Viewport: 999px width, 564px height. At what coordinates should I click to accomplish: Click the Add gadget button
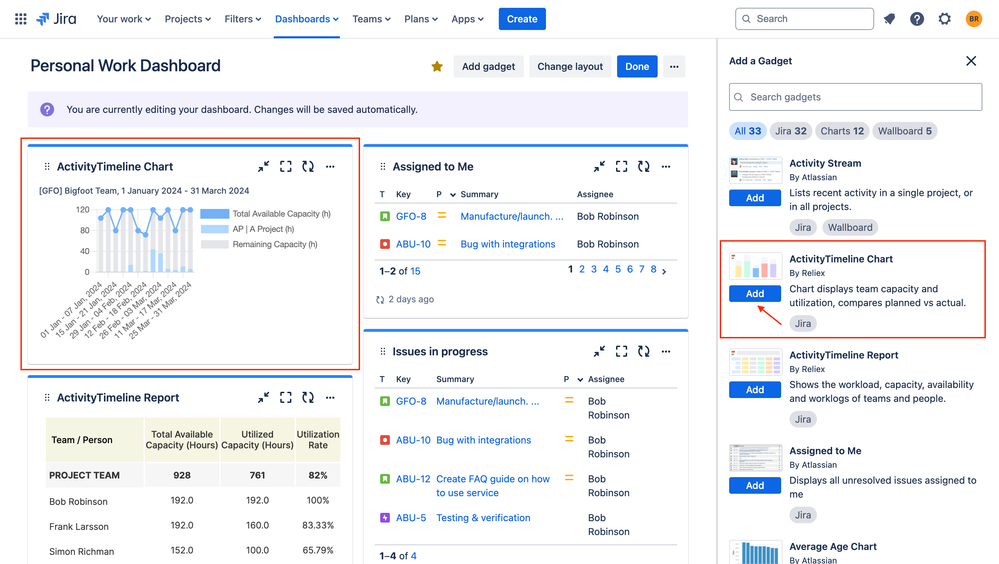pyautogui.click(x=488, y=66)
